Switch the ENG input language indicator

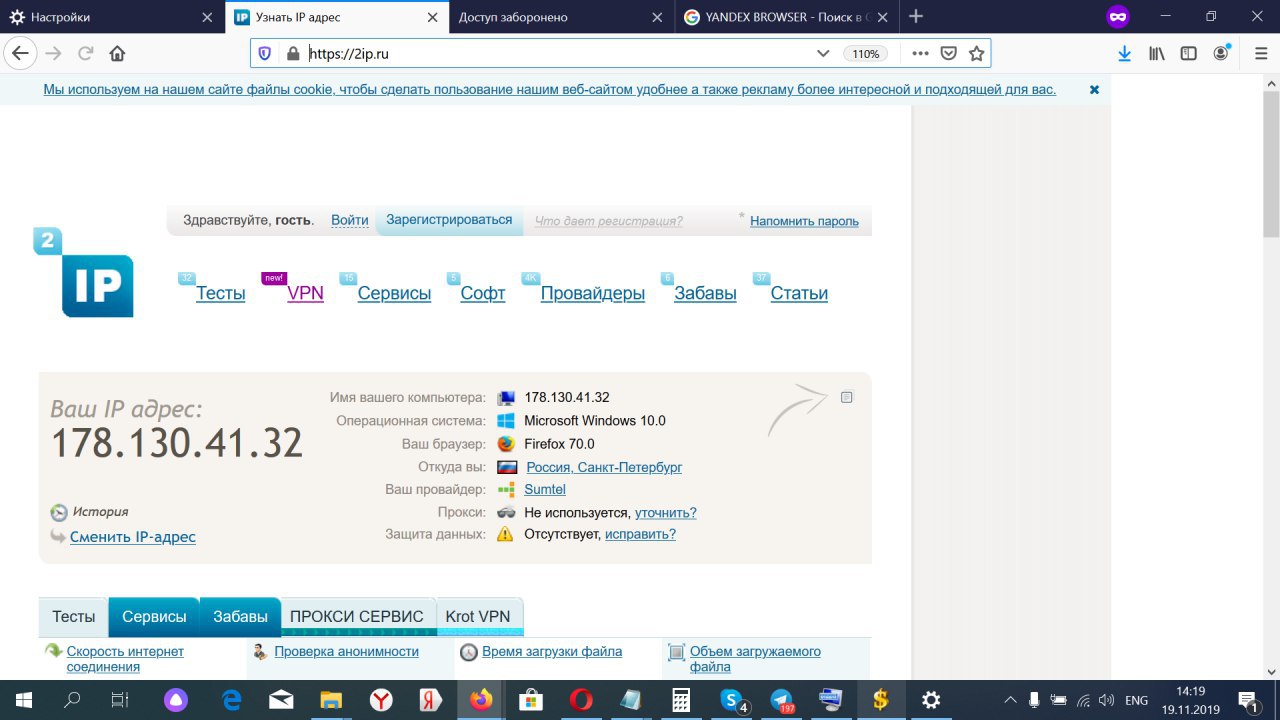click(1136, 700)
